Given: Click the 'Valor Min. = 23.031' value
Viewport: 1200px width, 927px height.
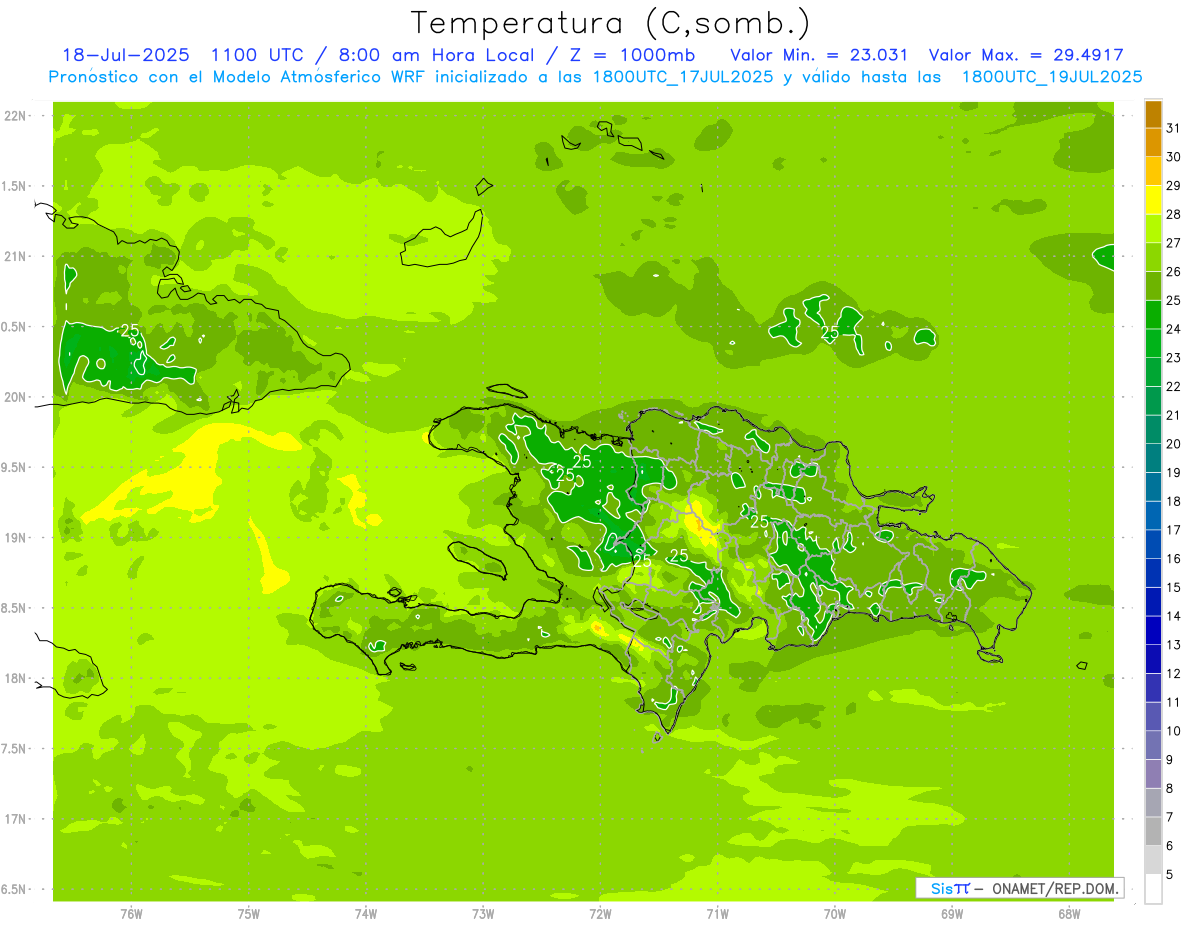Looking at the screenshot, I should [x=819, y=55].
